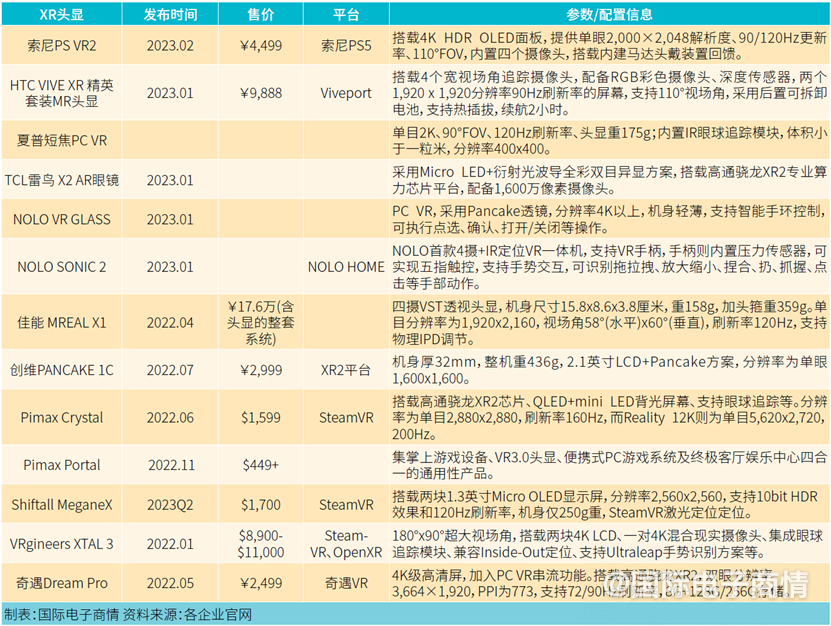Select the platform cell "NOLO HOME"
This screenshot has width=831, height=626.
coord(346,267)
